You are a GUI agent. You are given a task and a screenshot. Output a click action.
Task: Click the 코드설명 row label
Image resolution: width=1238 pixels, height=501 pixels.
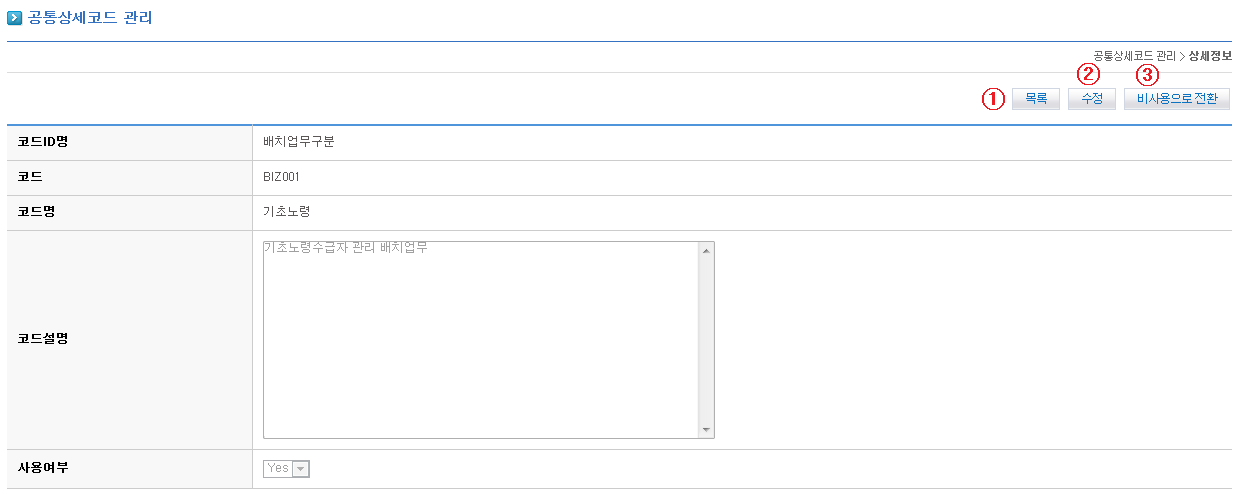(43, 338)
